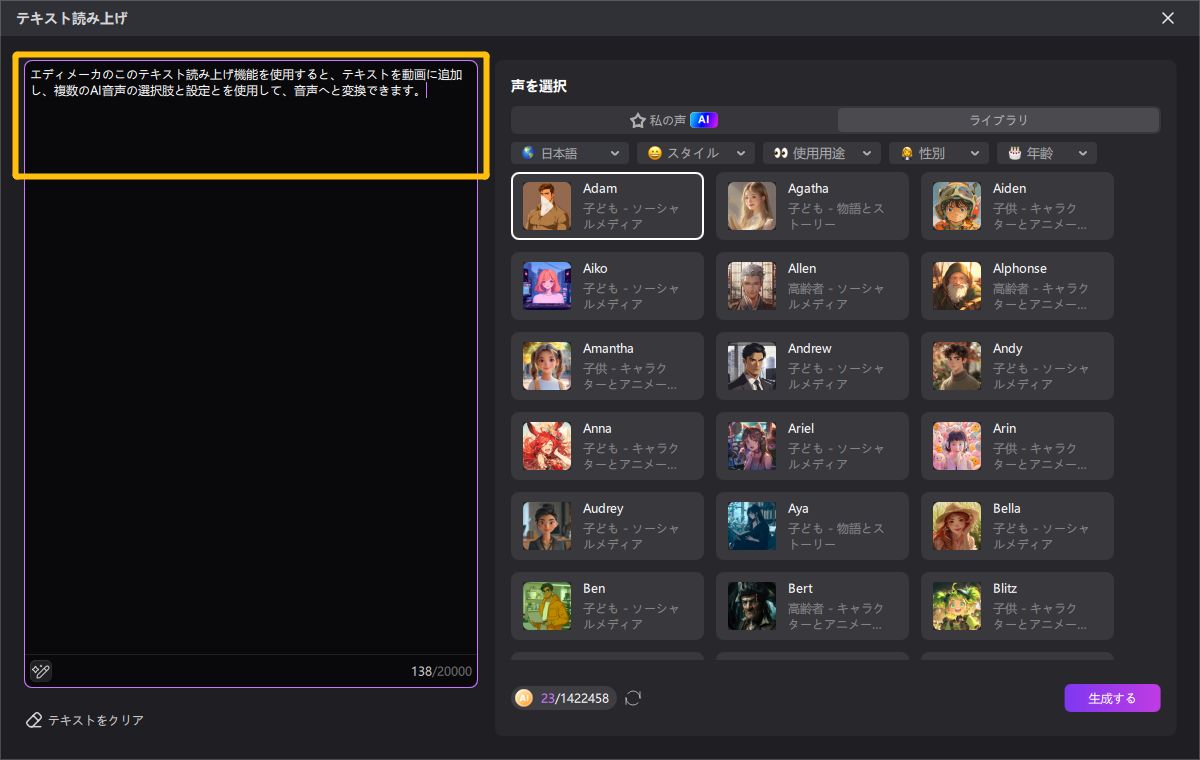Click the AI rewrite magic wand icon
The image size is (1200, 760).
(40, 671)
